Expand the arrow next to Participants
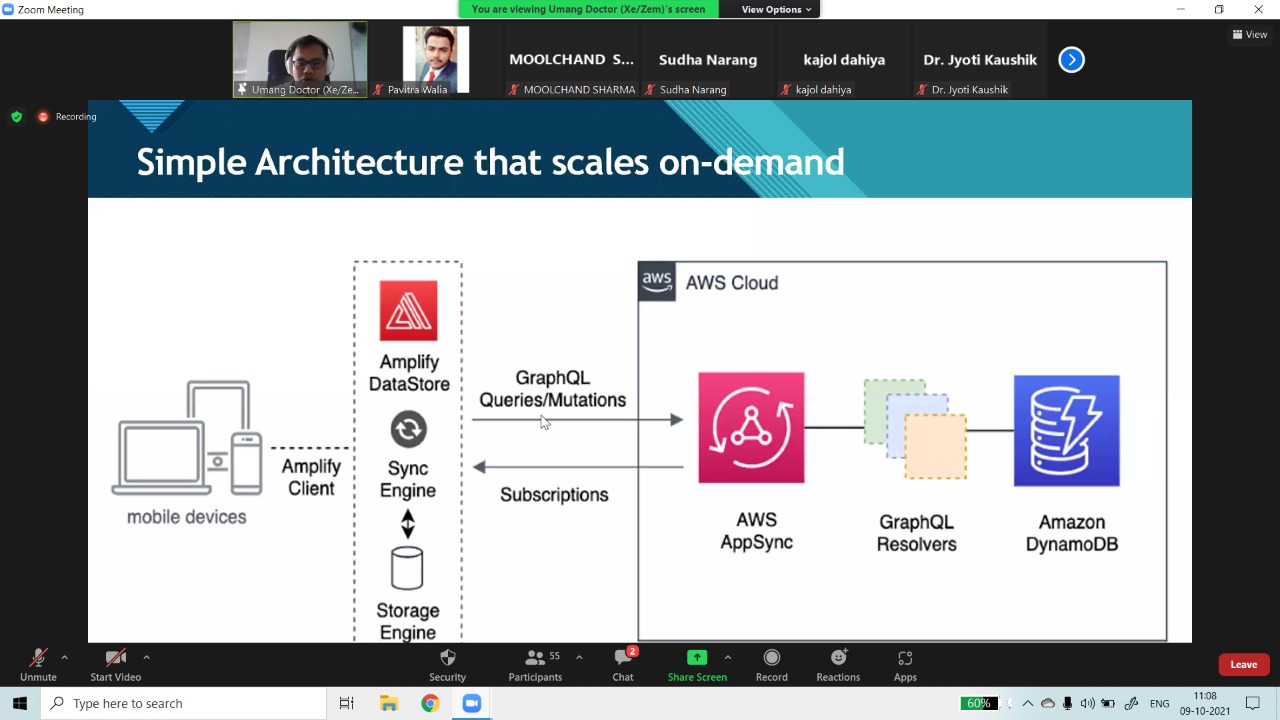 579,657
